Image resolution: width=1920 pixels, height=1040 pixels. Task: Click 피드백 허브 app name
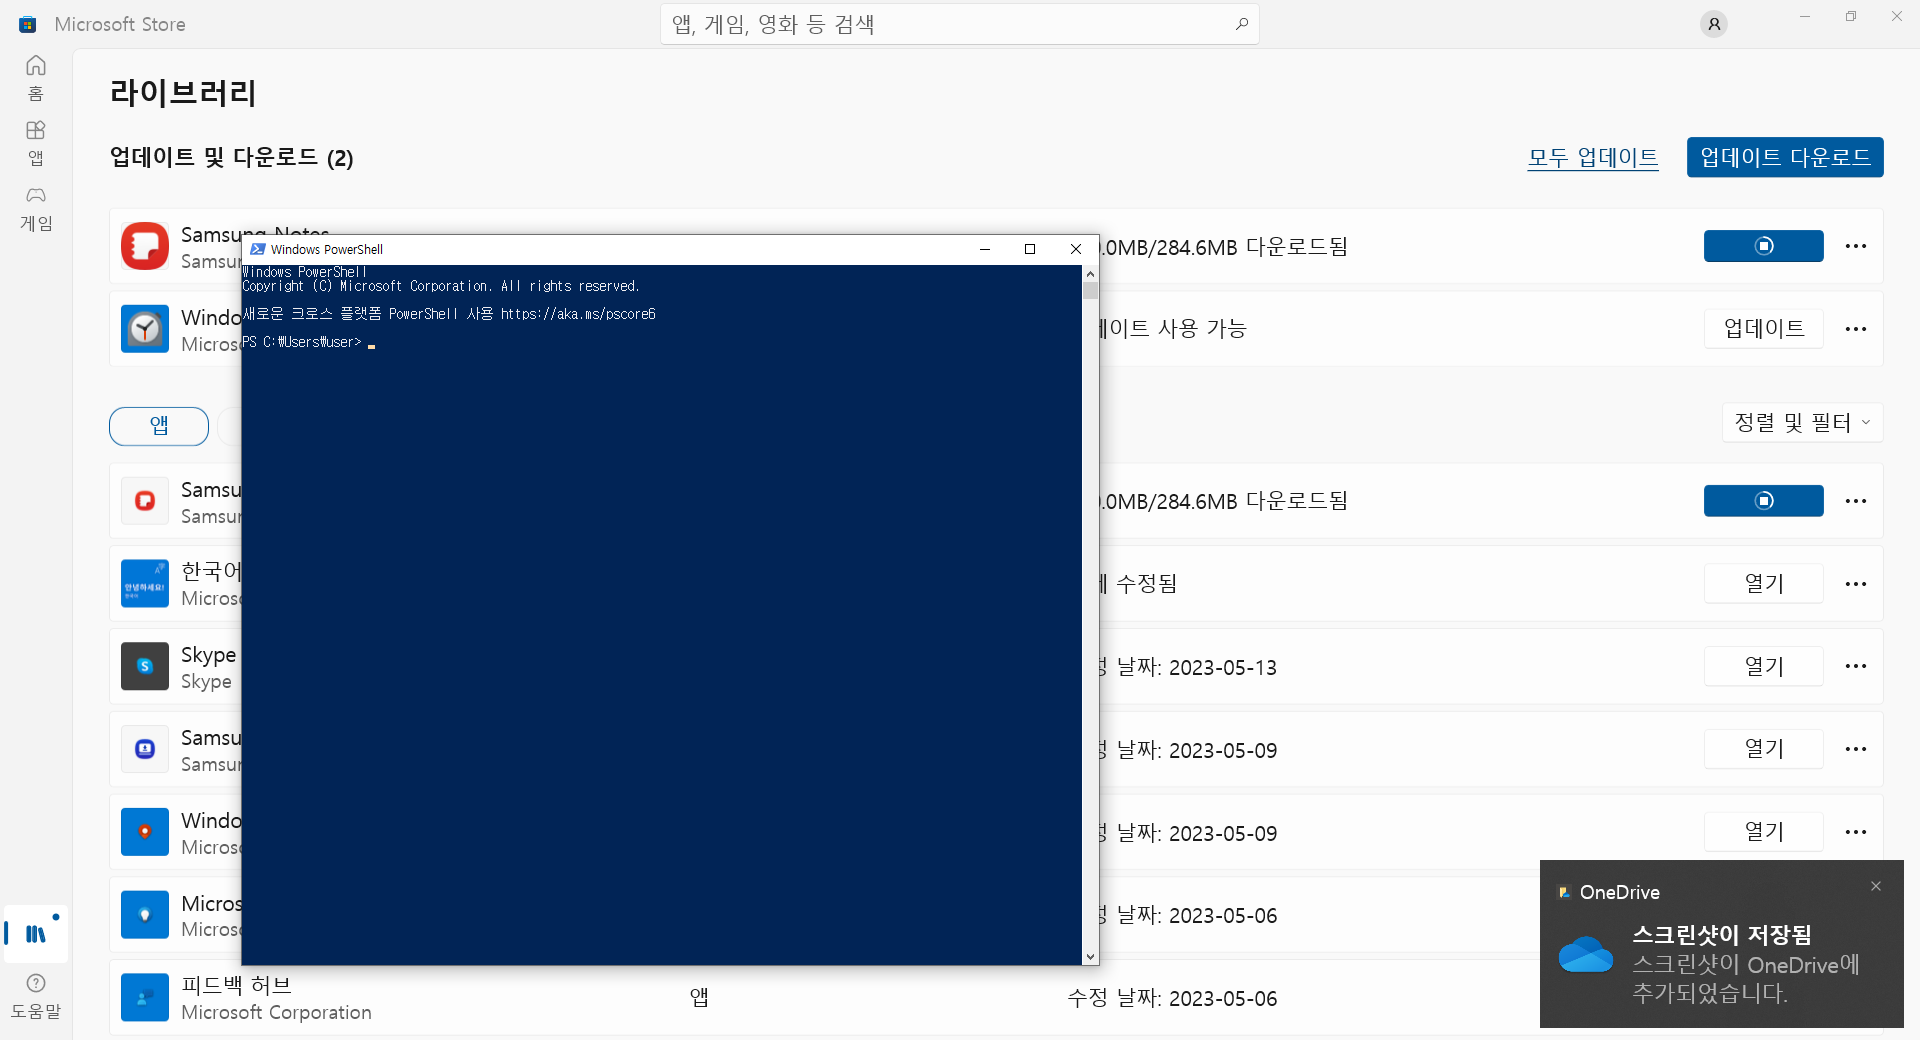[236, 985]
